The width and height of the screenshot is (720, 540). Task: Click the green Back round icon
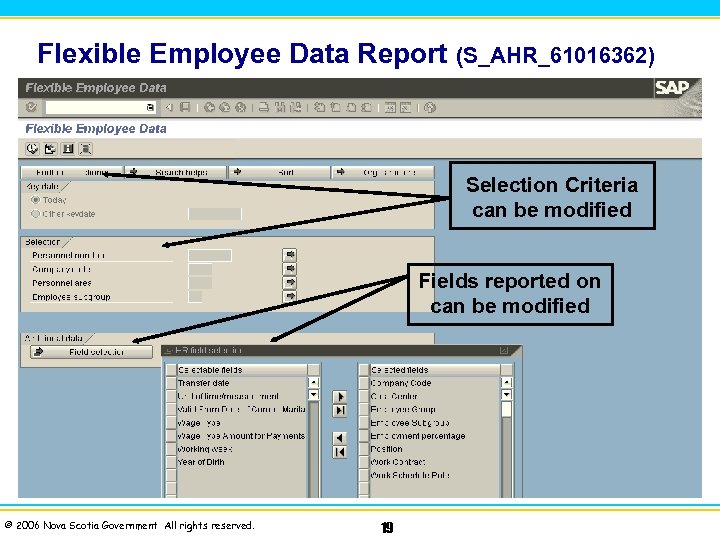tap(209, 107)
